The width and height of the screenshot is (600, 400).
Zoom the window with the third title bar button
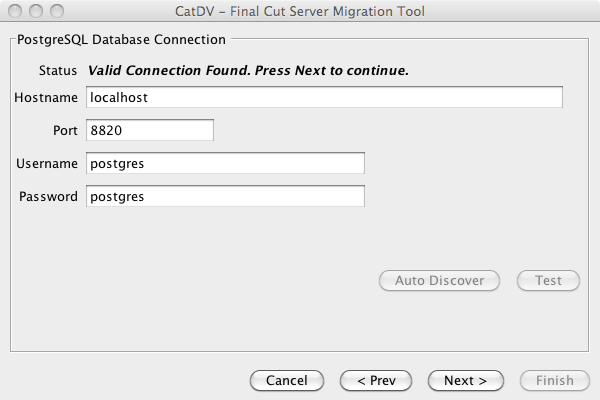click(x=57, y=11)
